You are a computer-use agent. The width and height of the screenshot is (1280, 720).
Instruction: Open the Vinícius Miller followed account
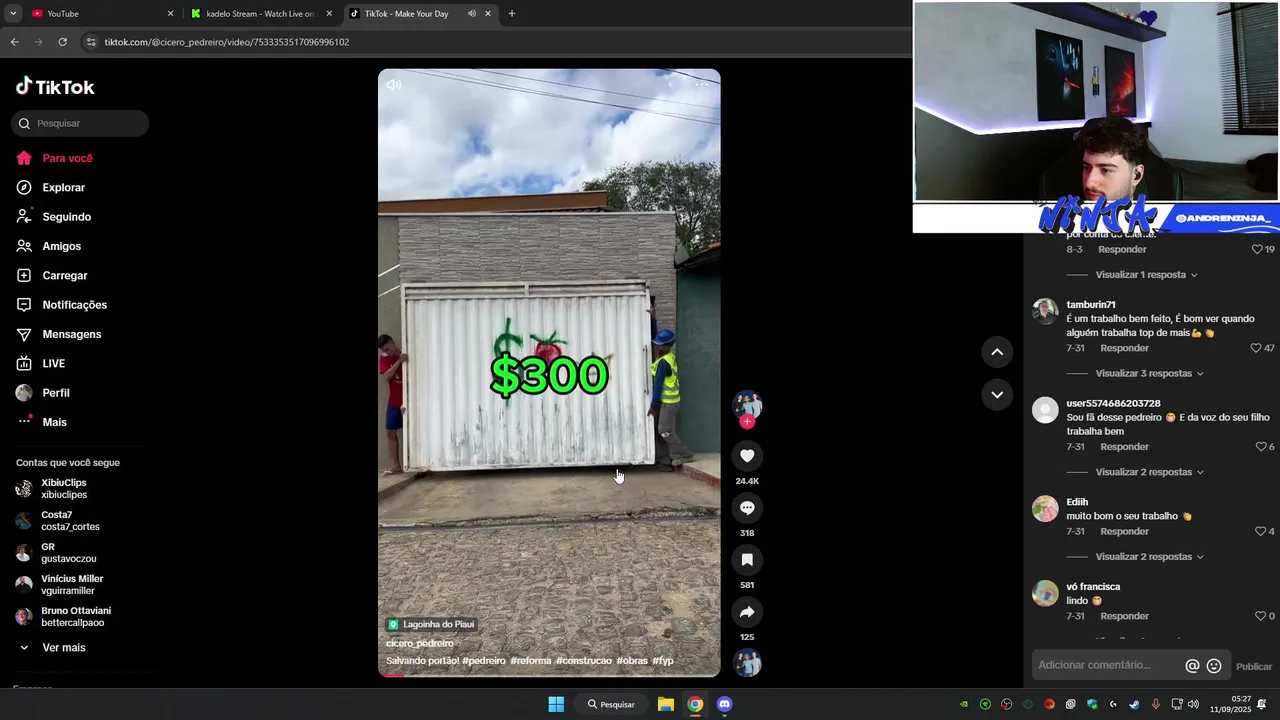click(60, 585)
